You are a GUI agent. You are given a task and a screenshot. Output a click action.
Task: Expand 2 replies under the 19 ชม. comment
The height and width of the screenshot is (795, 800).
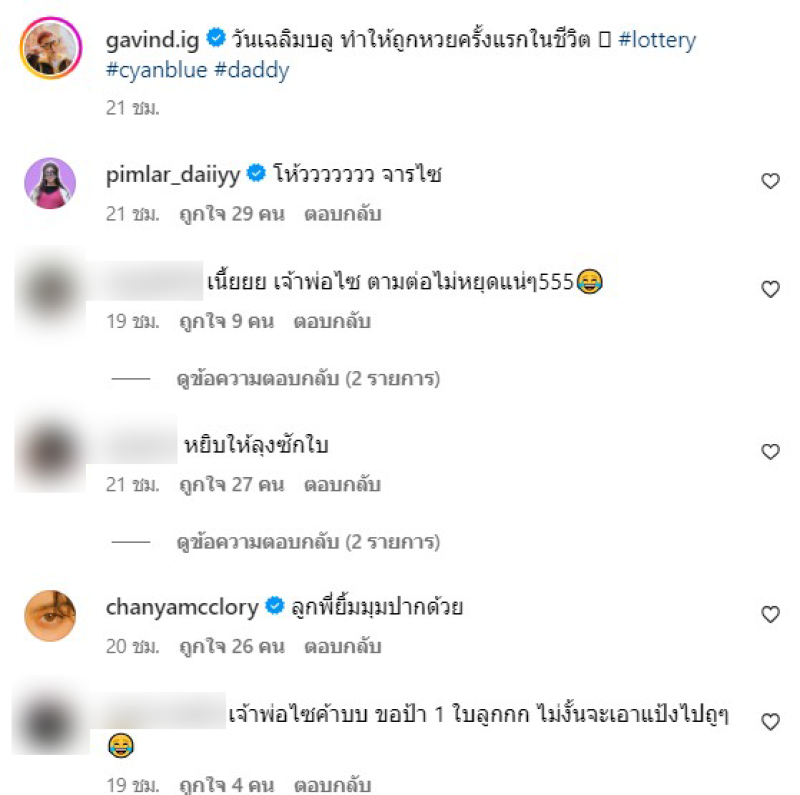coord(308,379)
